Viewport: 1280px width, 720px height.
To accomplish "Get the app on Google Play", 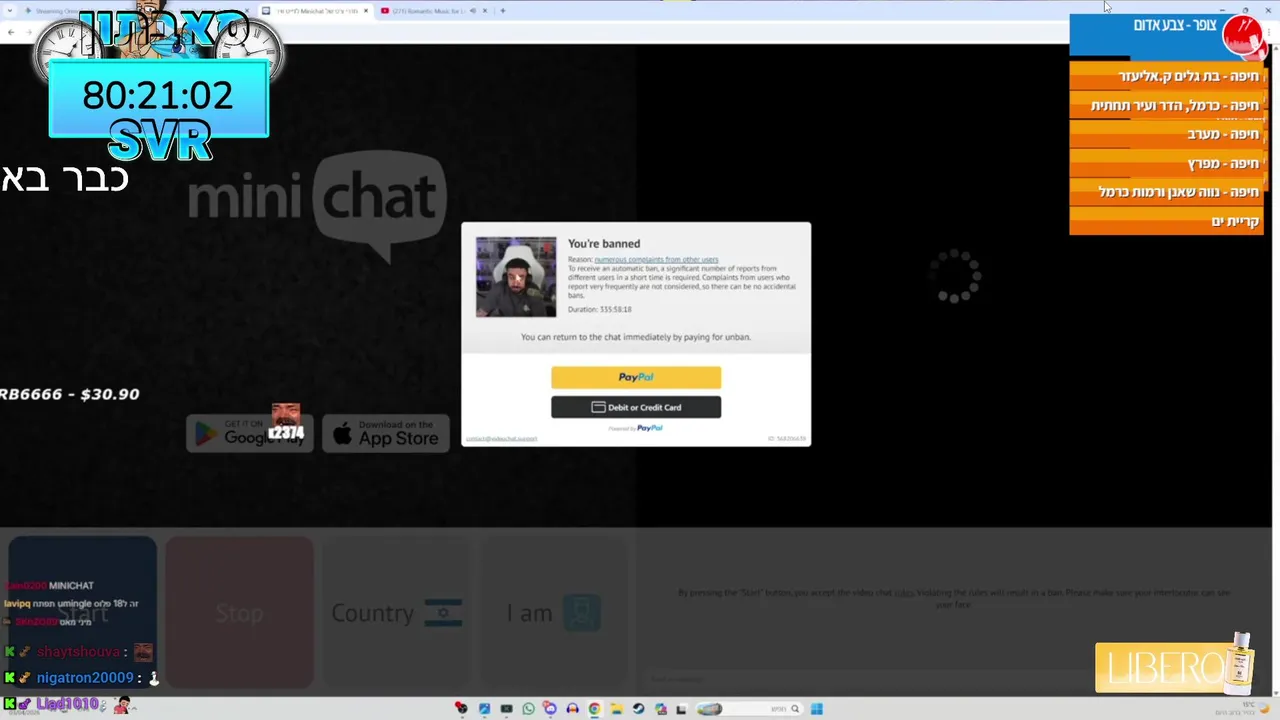I will click(x=249, y=433).
